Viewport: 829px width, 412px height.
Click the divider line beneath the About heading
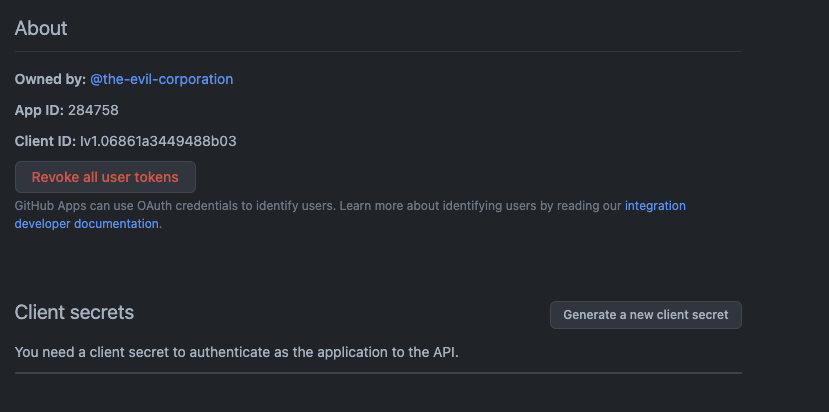coord(378,51)
